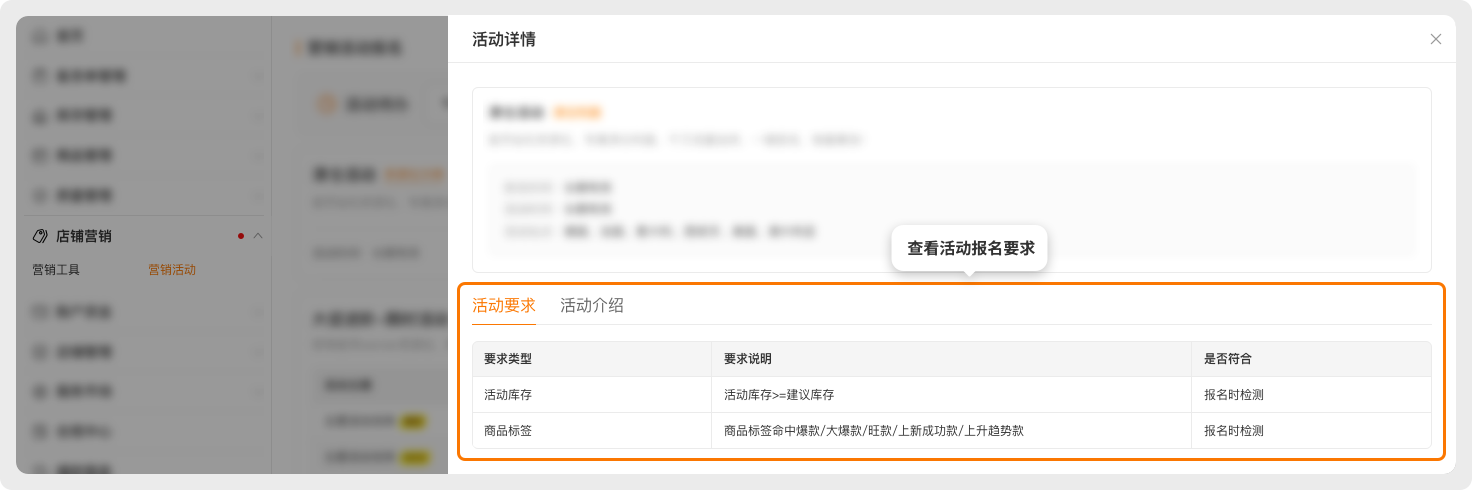Go to 营销活动 in the sidebar submenu
This screenshot has width=1472, height=490.
click(172, 270)
